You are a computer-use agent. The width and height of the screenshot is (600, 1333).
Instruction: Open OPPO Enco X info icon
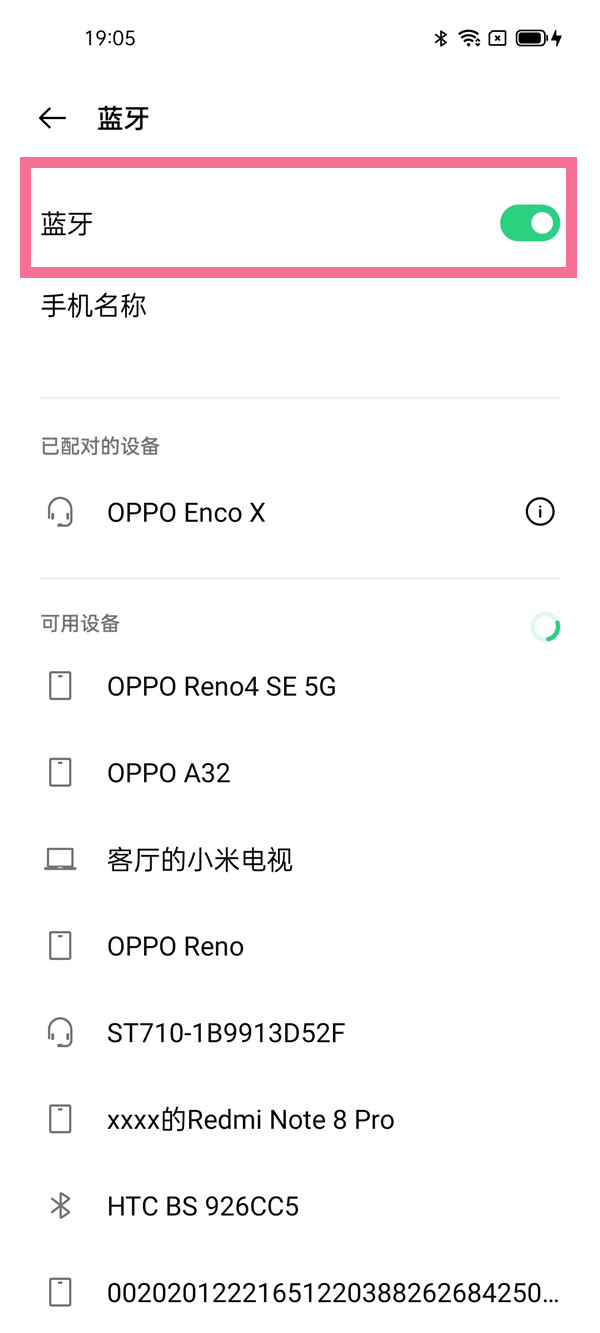(540, 513)
